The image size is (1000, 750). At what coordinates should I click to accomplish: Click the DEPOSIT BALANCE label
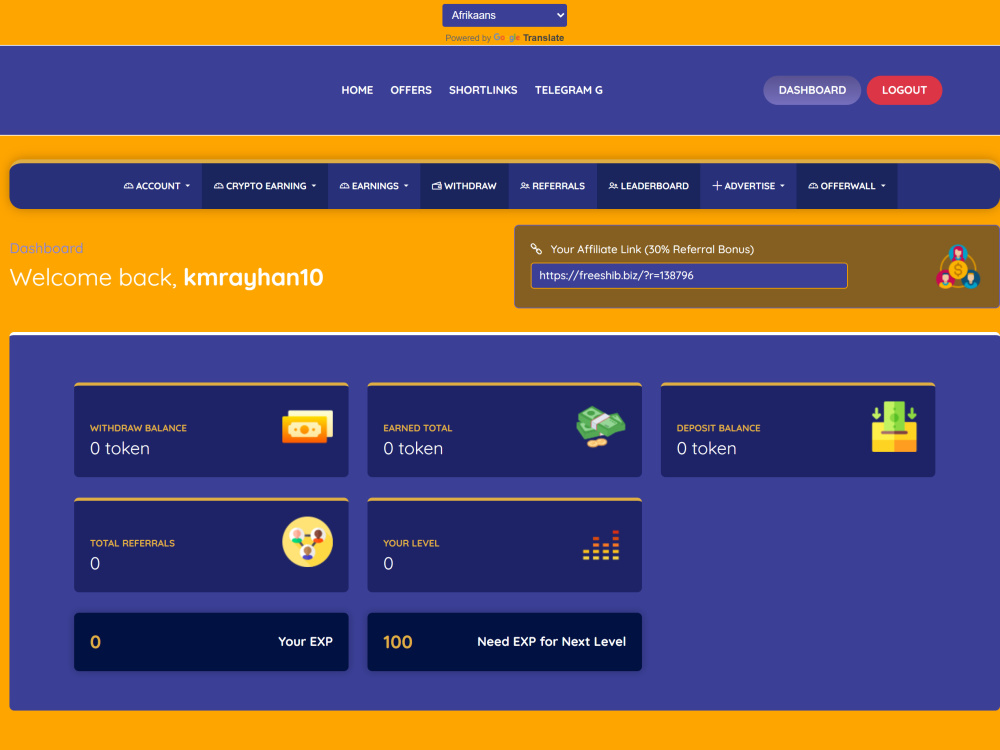tap(718, 428)
